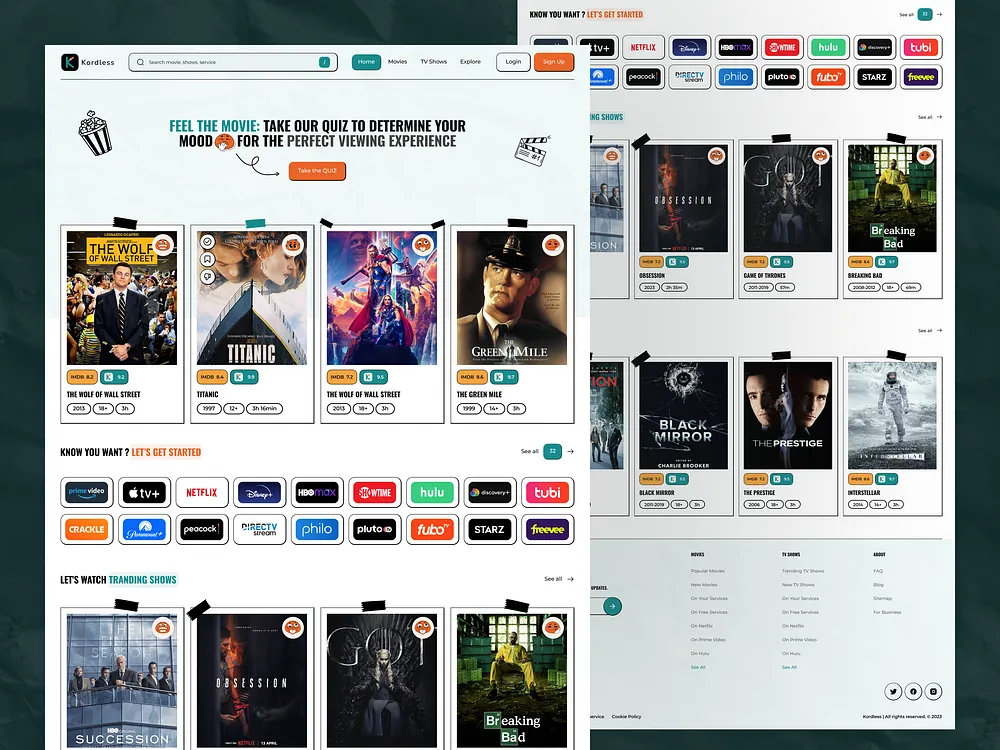Mark Titanic as watched with the checkmark toggle
1000x750 pixels.
(x=207, y=241)
